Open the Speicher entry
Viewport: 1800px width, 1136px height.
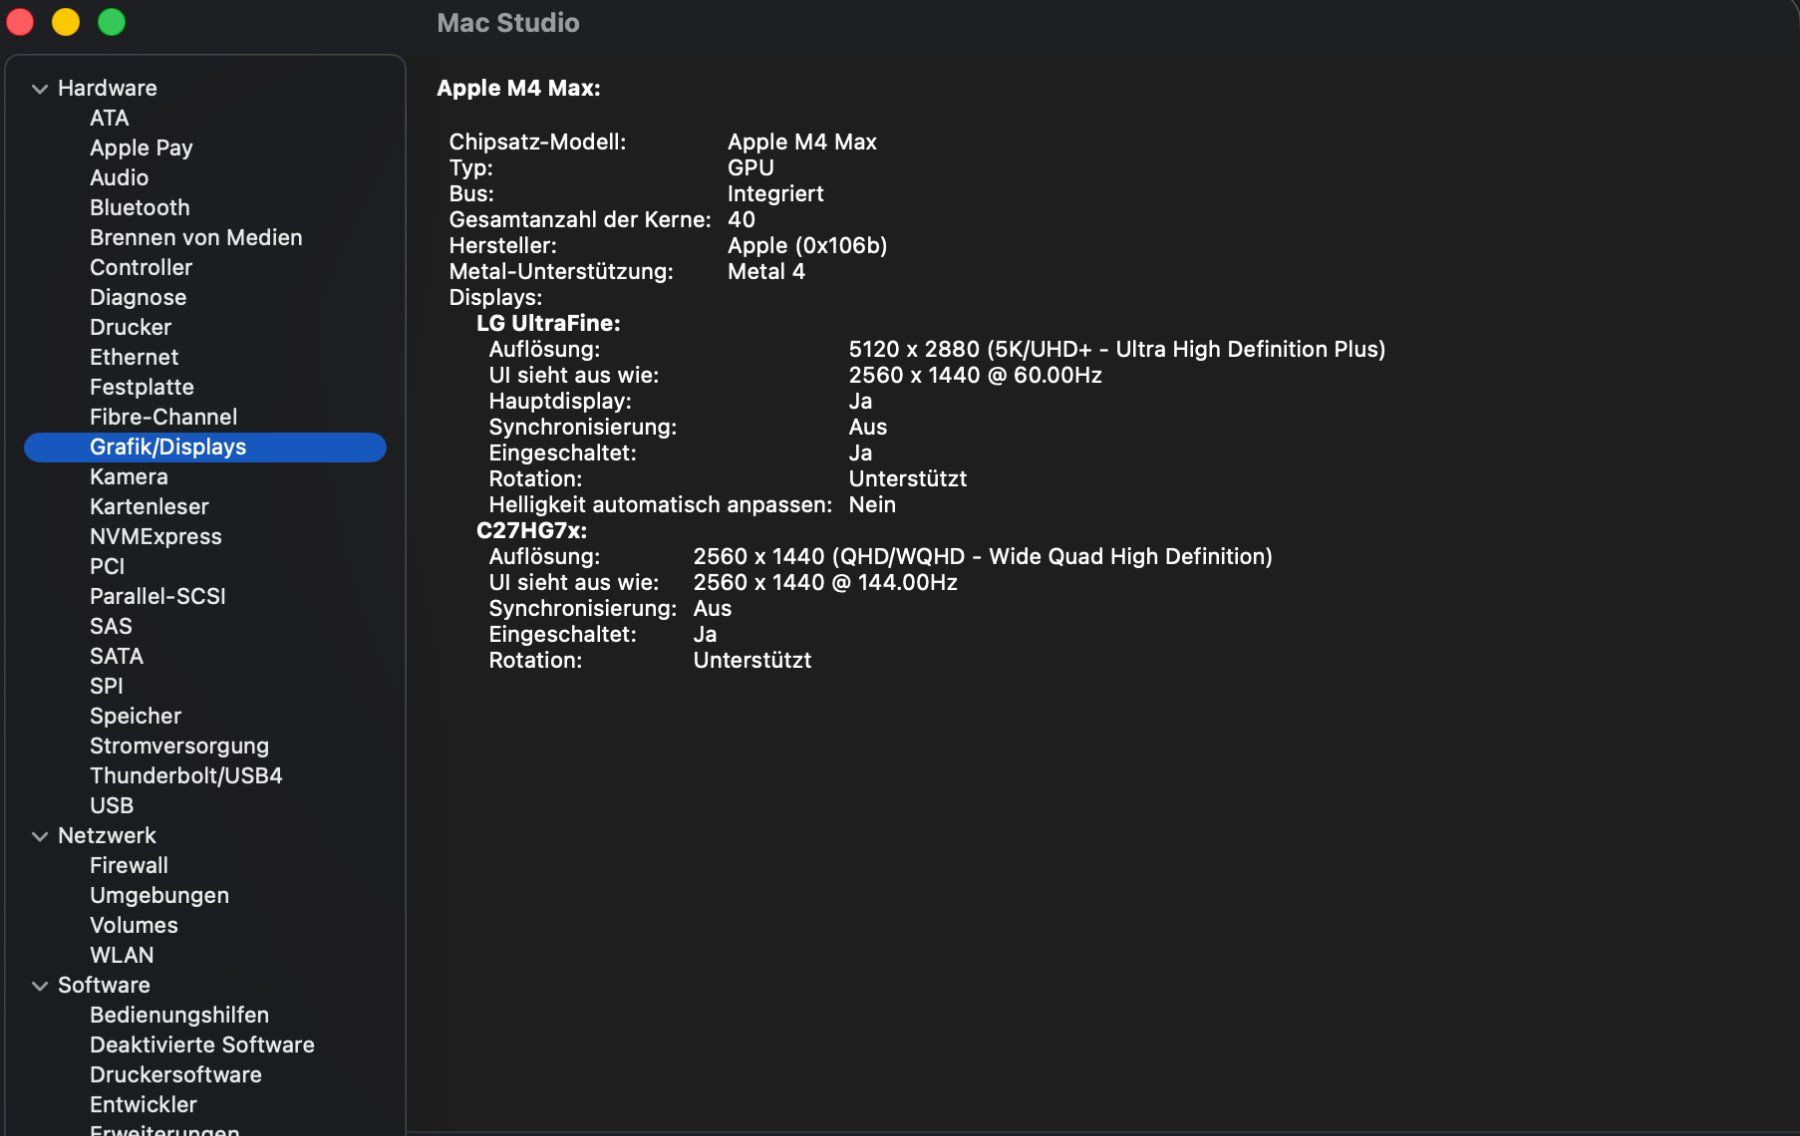[x=135, y=717]
